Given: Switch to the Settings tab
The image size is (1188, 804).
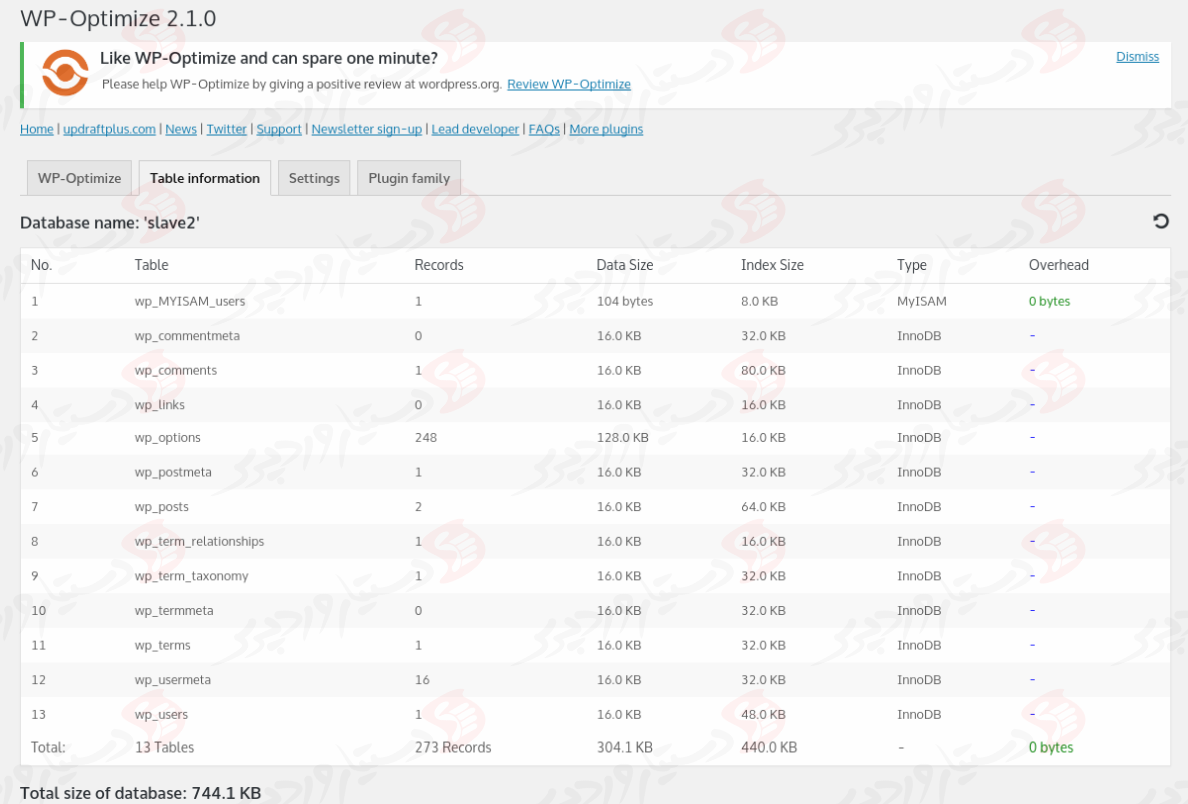Looking at the screenshot, I should tap(314, 178).
